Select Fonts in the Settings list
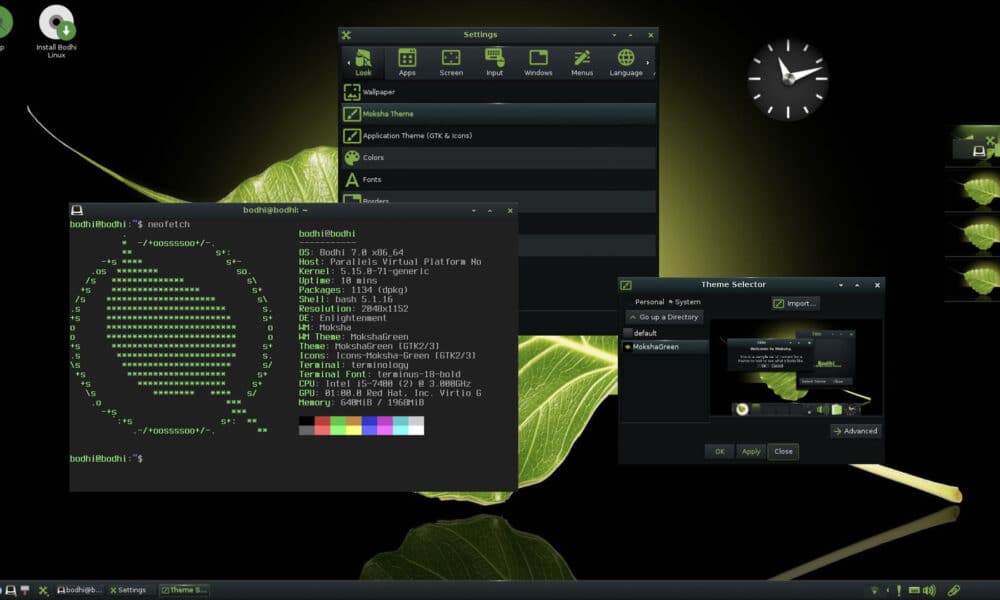 click(499, 179)
